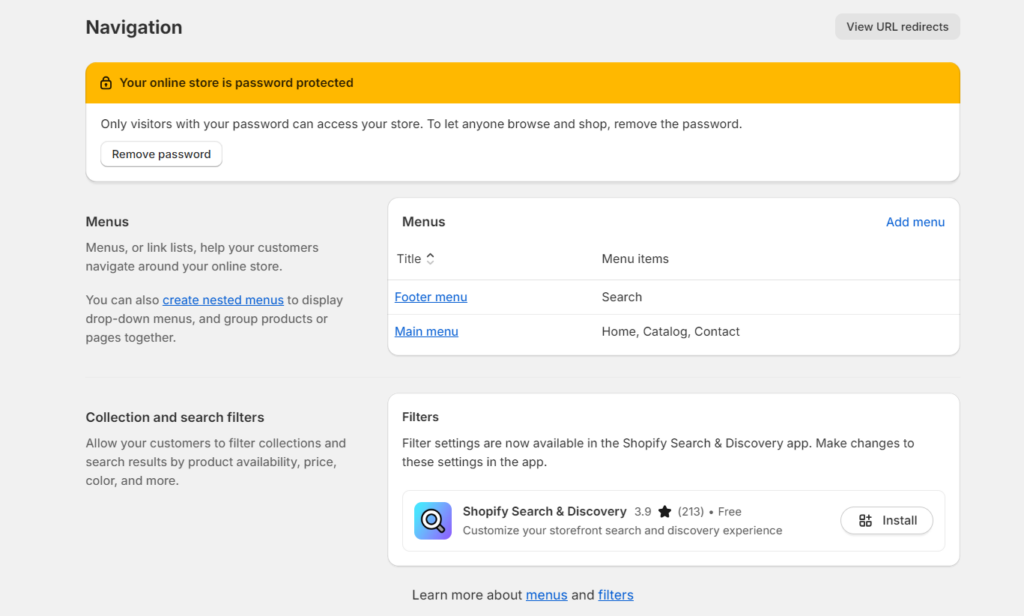Follow the create nested menus link

pos(222,299)
